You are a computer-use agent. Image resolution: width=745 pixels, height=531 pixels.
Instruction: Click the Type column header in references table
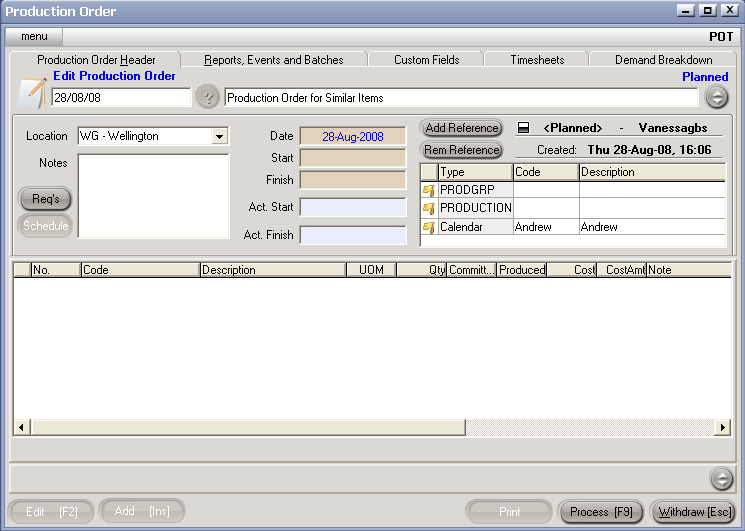[475, 172]
